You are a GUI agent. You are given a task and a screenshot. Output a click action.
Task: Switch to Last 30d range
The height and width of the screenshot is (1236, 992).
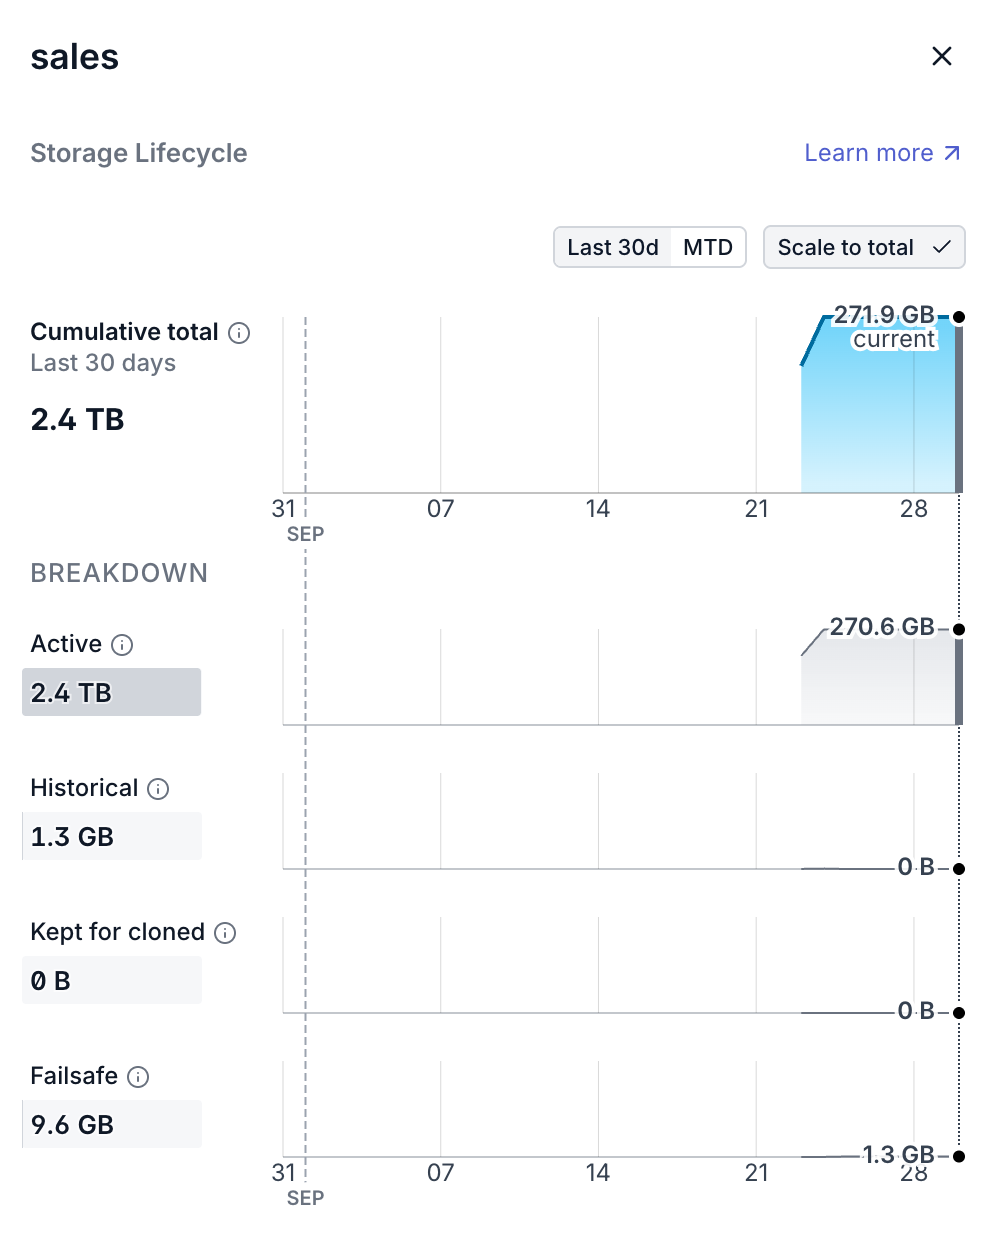tap(612, 247)
